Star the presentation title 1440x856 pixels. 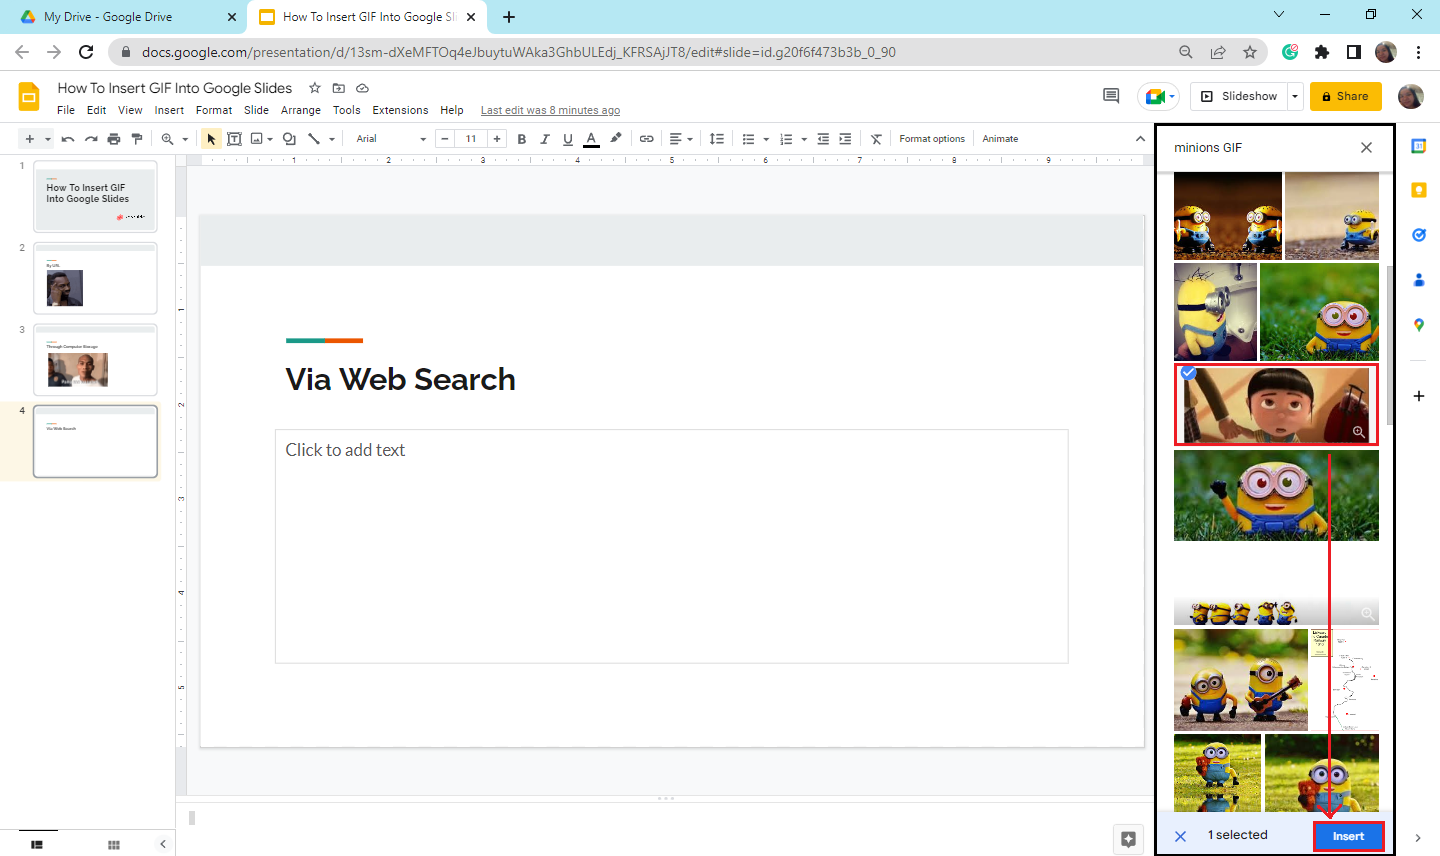pos(315,88)
